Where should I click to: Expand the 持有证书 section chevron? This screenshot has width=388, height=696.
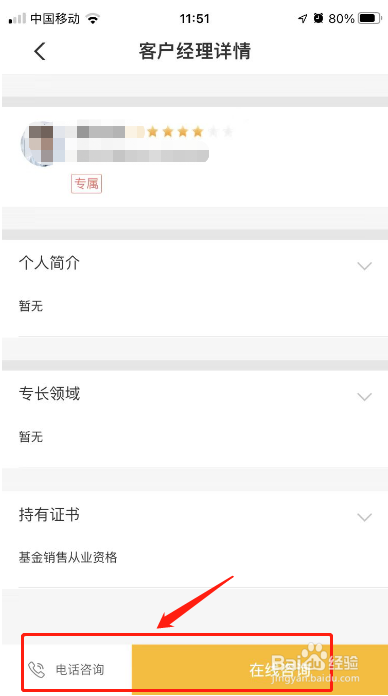pos(364,517)
